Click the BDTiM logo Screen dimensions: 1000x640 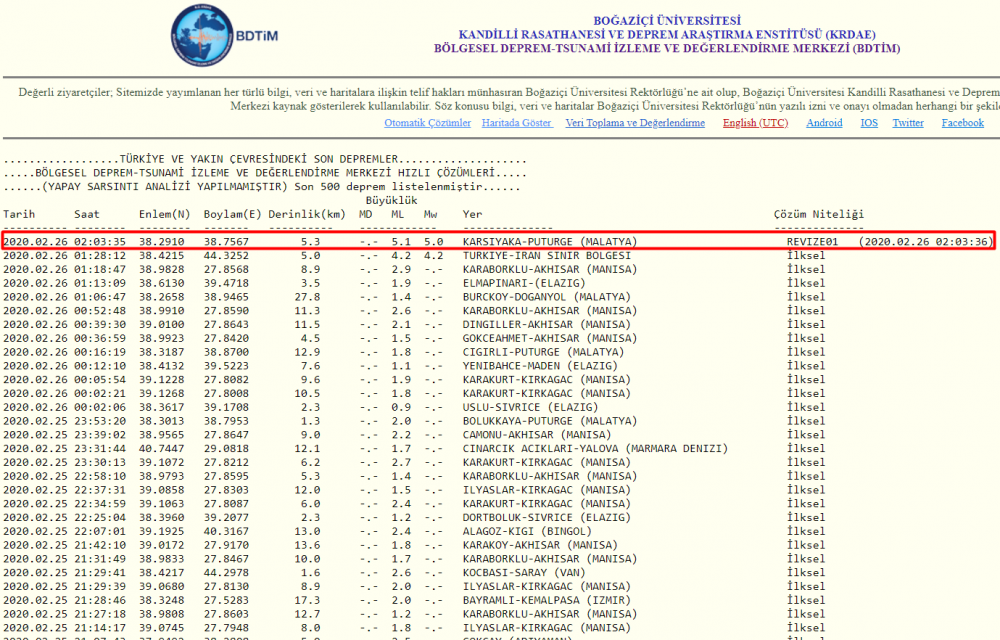[x=213, y=36]
